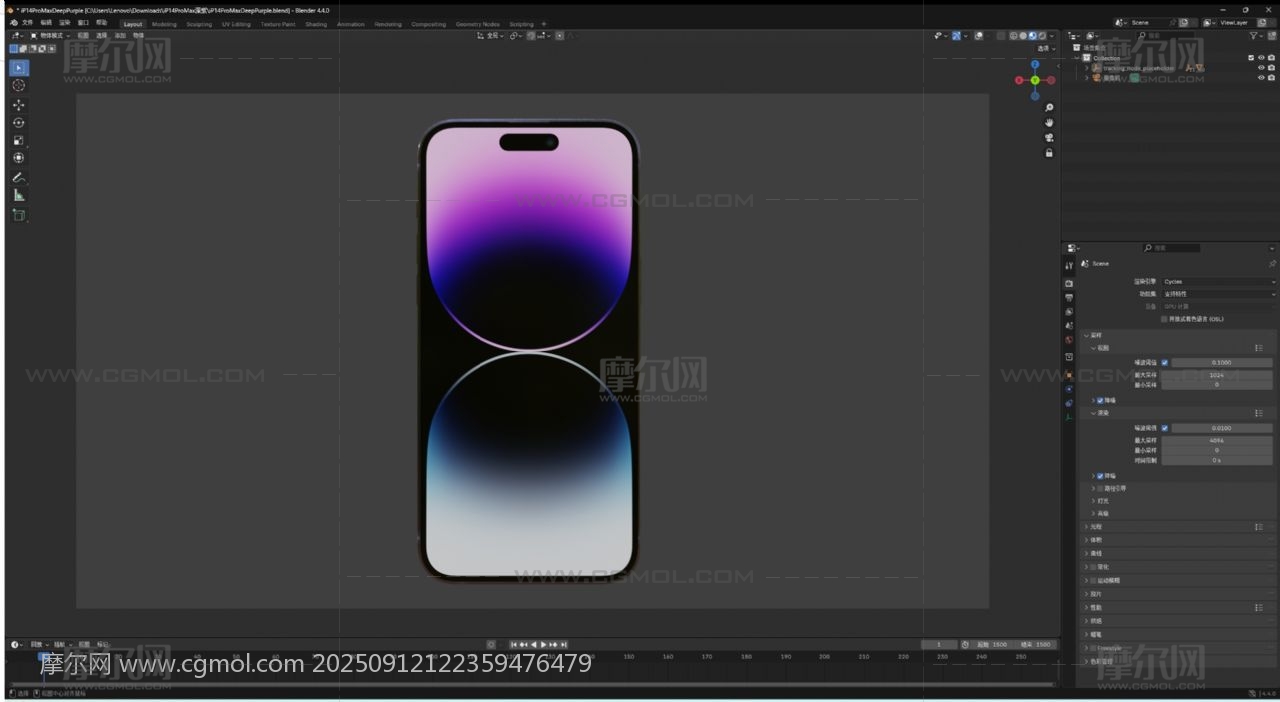Toggle 开放式着色语言 (OSL) checkbox
1280x702 pixels.
tap(1164, 319)
